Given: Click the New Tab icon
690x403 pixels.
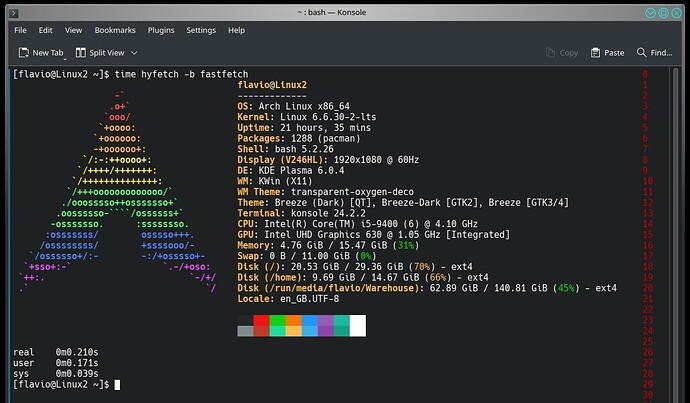Looking at the screenshot, I should (x=23, y=53).
